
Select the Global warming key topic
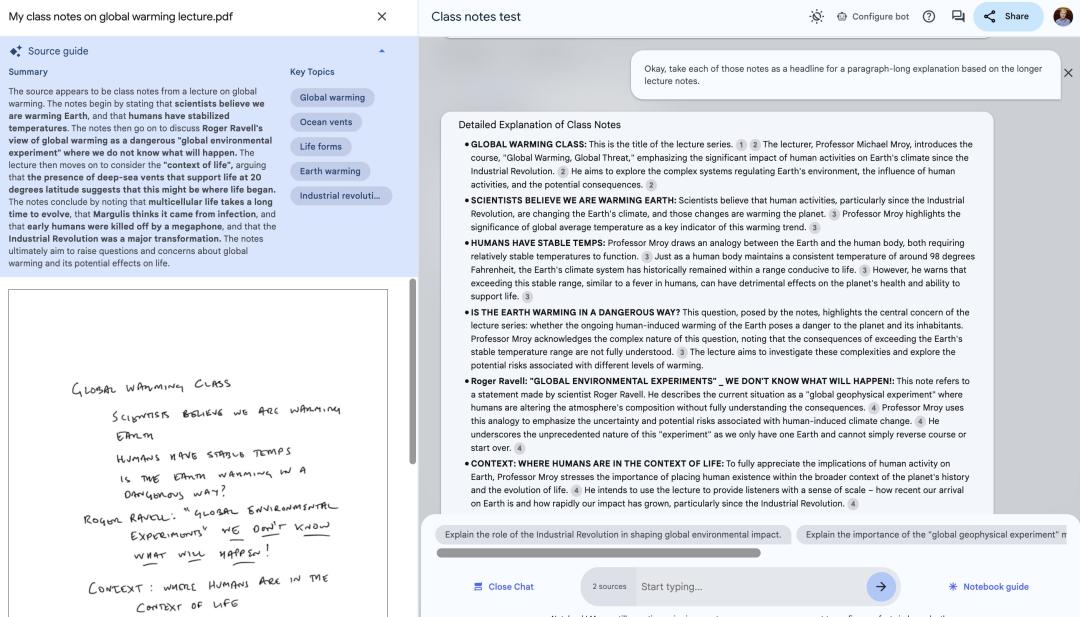(332, 98)
